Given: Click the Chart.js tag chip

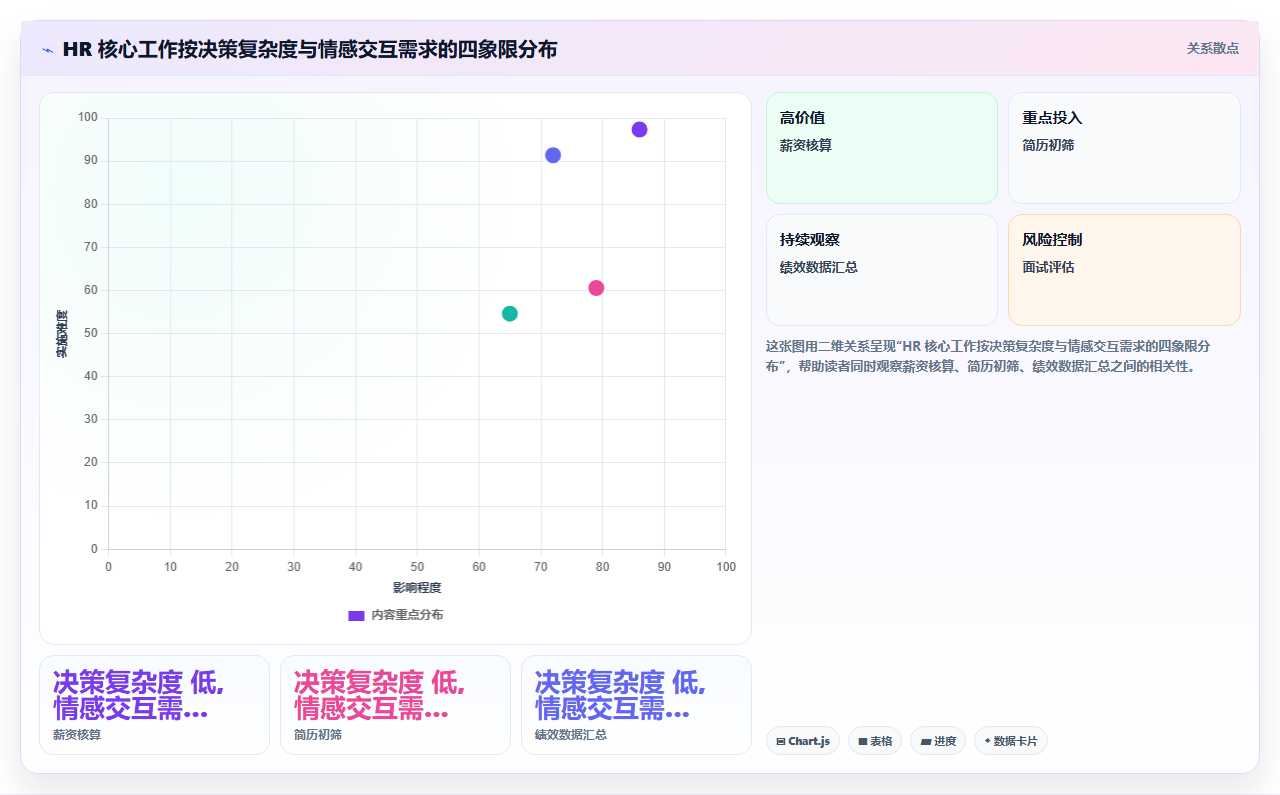Looking at the screenshot, I should coord(803,741).
